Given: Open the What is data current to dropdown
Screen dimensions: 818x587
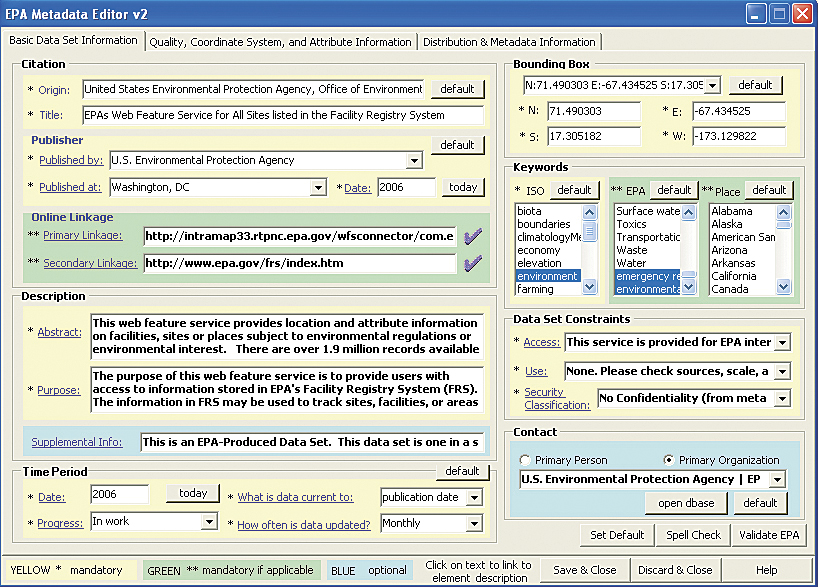Looking at the screenshot, I should tap(474, 497).
